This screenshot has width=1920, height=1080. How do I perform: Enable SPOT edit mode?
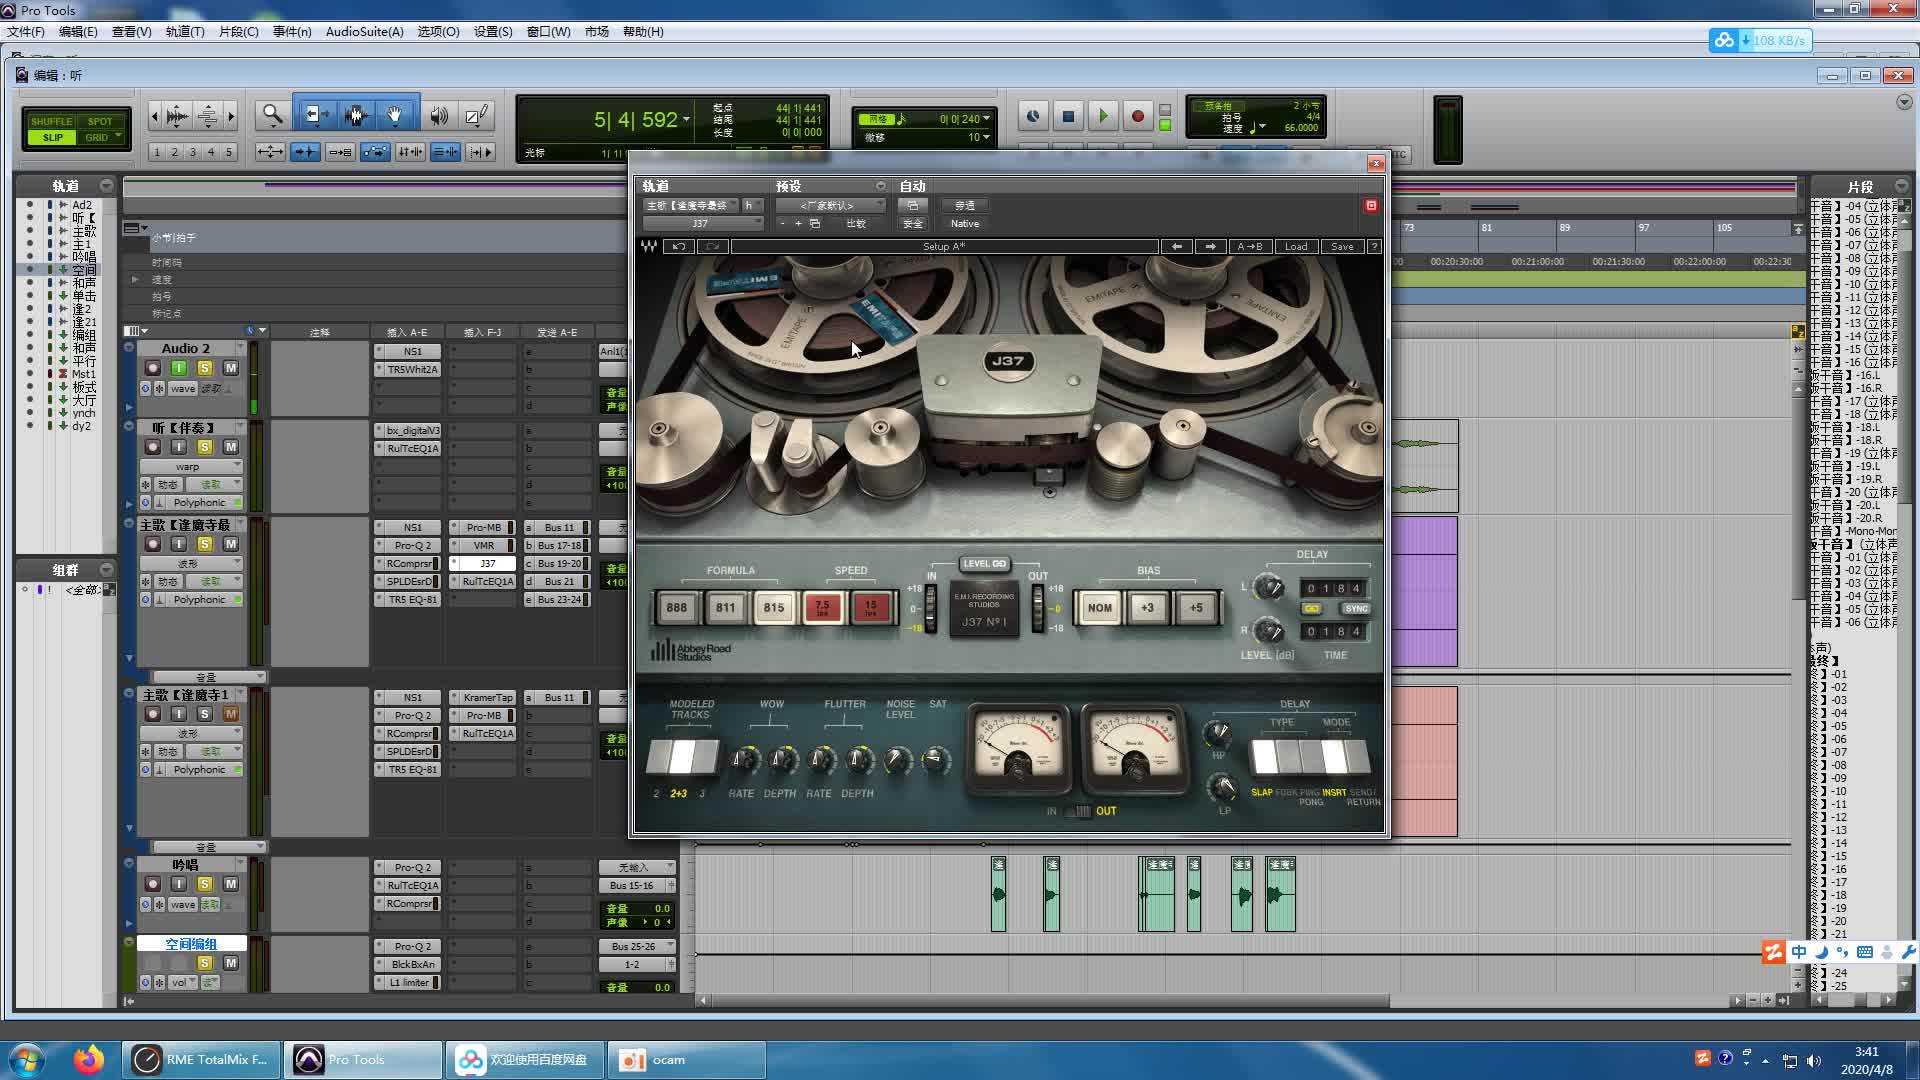100,121
